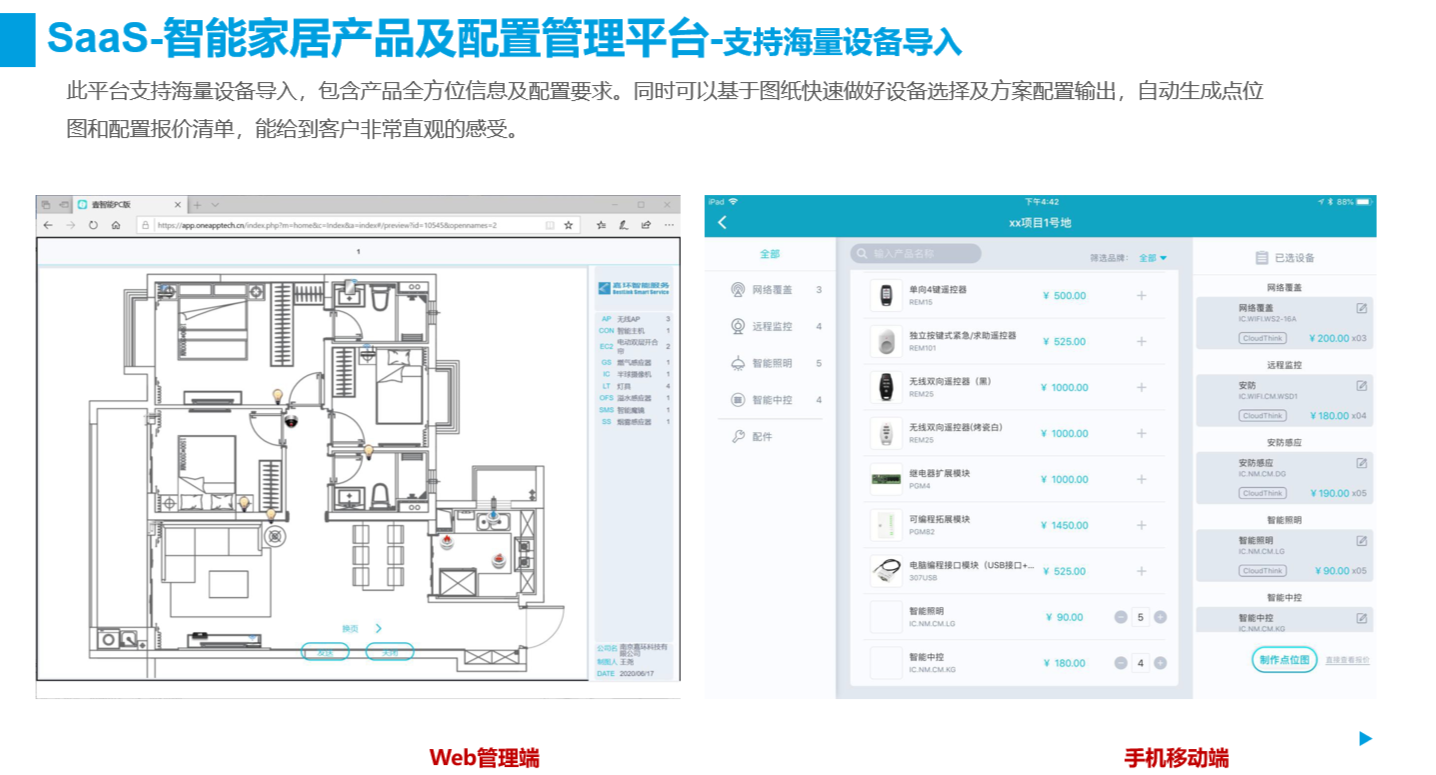Open a new browser tab
Viewport: 1436px width, 775px height.
click(x=197, y=204)
